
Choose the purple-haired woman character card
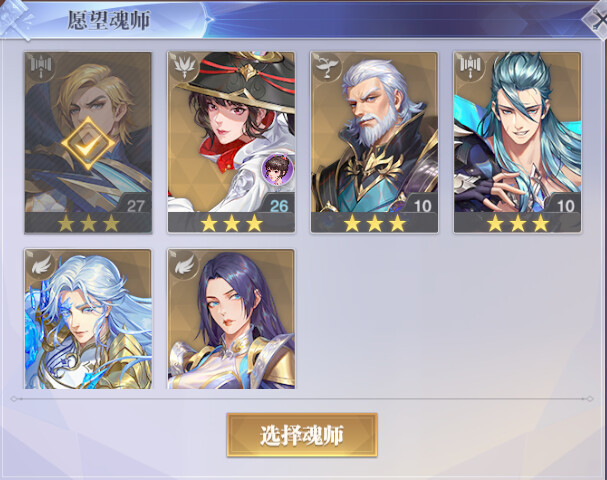[x=231, y=319]
